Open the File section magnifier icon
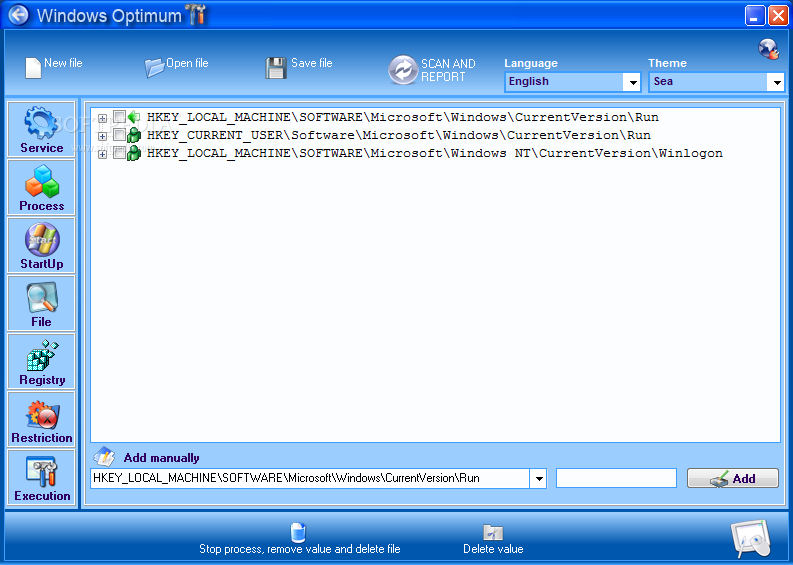Viewport: 793px width, 565px height. (42, 298)
